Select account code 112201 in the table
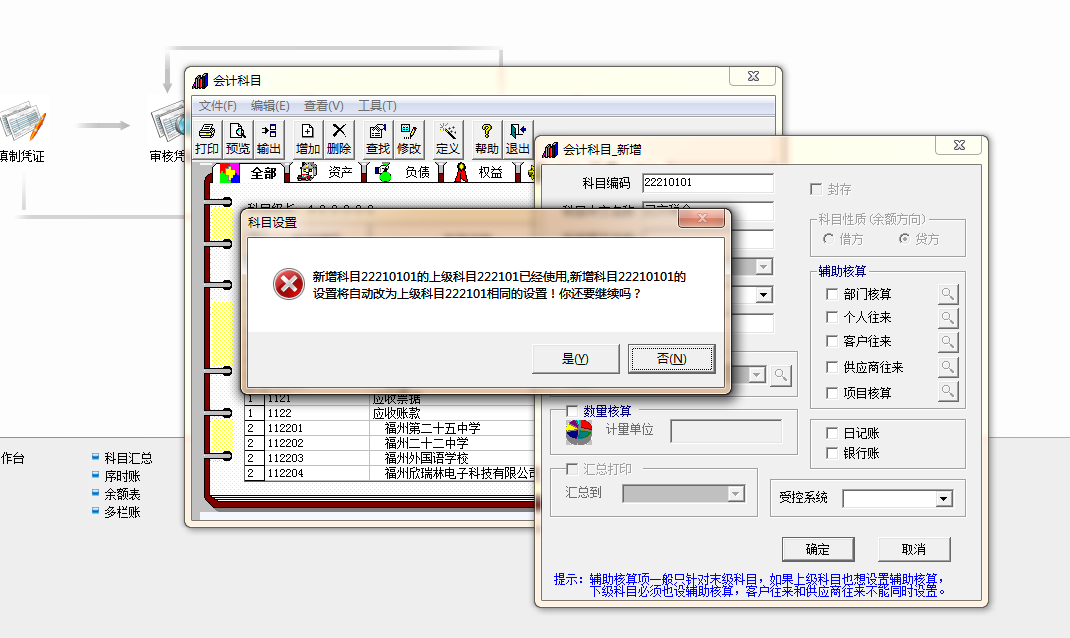 click(285, 428)
